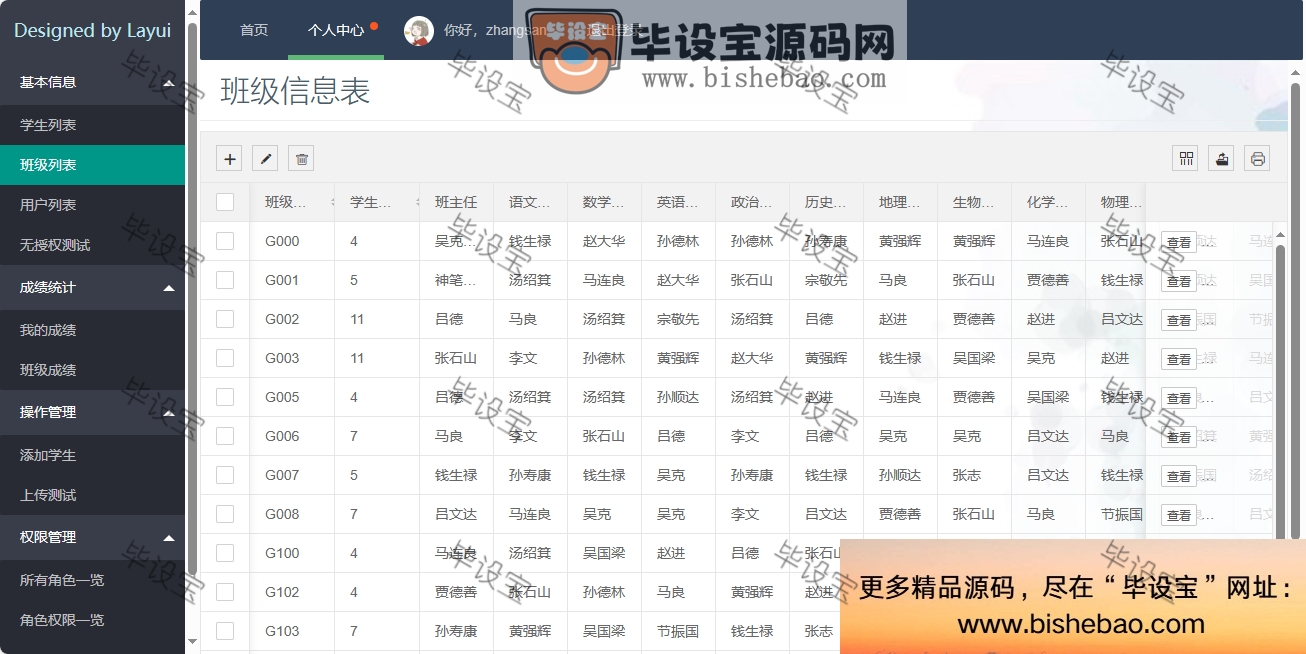Viewport: 1306px width, 654px height.
Task: Open 角色权限一览 in sidebar
Action: [x=92, y=620]
